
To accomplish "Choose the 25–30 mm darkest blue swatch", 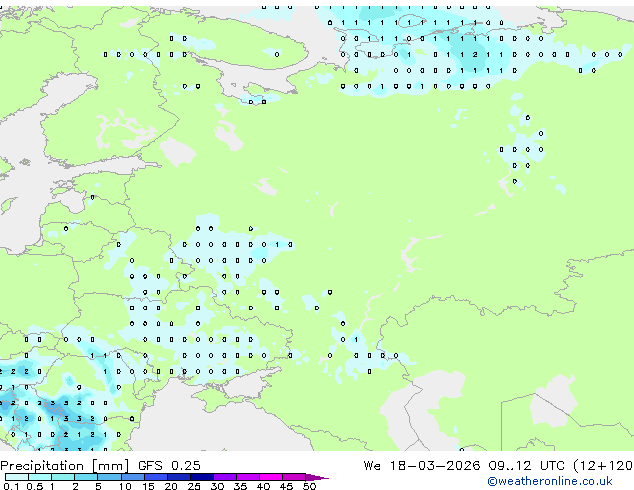I will point(201,477).
